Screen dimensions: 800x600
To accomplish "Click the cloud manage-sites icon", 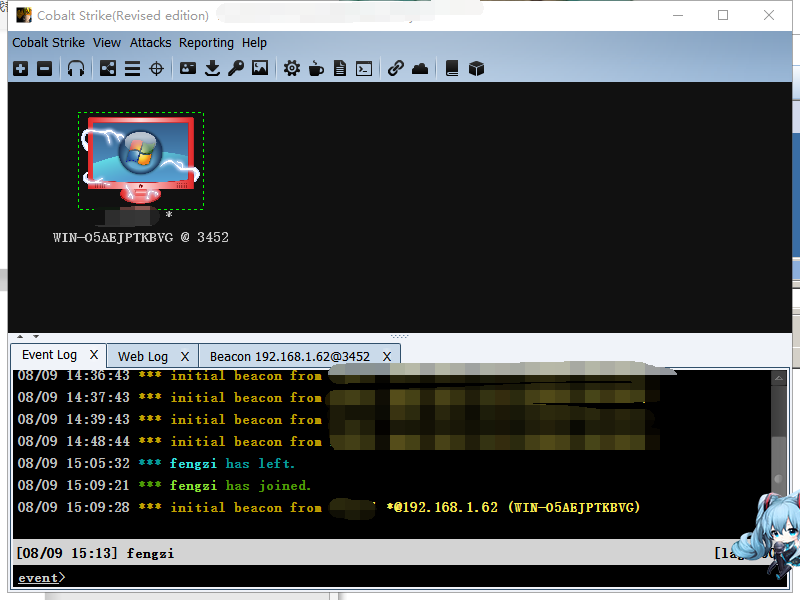I will tap(420, 68).
